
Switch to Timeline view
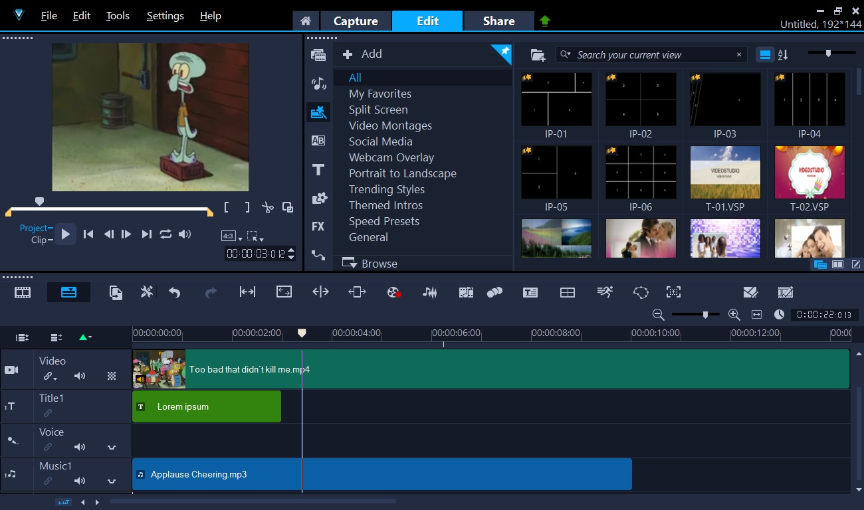pos(68,292)
